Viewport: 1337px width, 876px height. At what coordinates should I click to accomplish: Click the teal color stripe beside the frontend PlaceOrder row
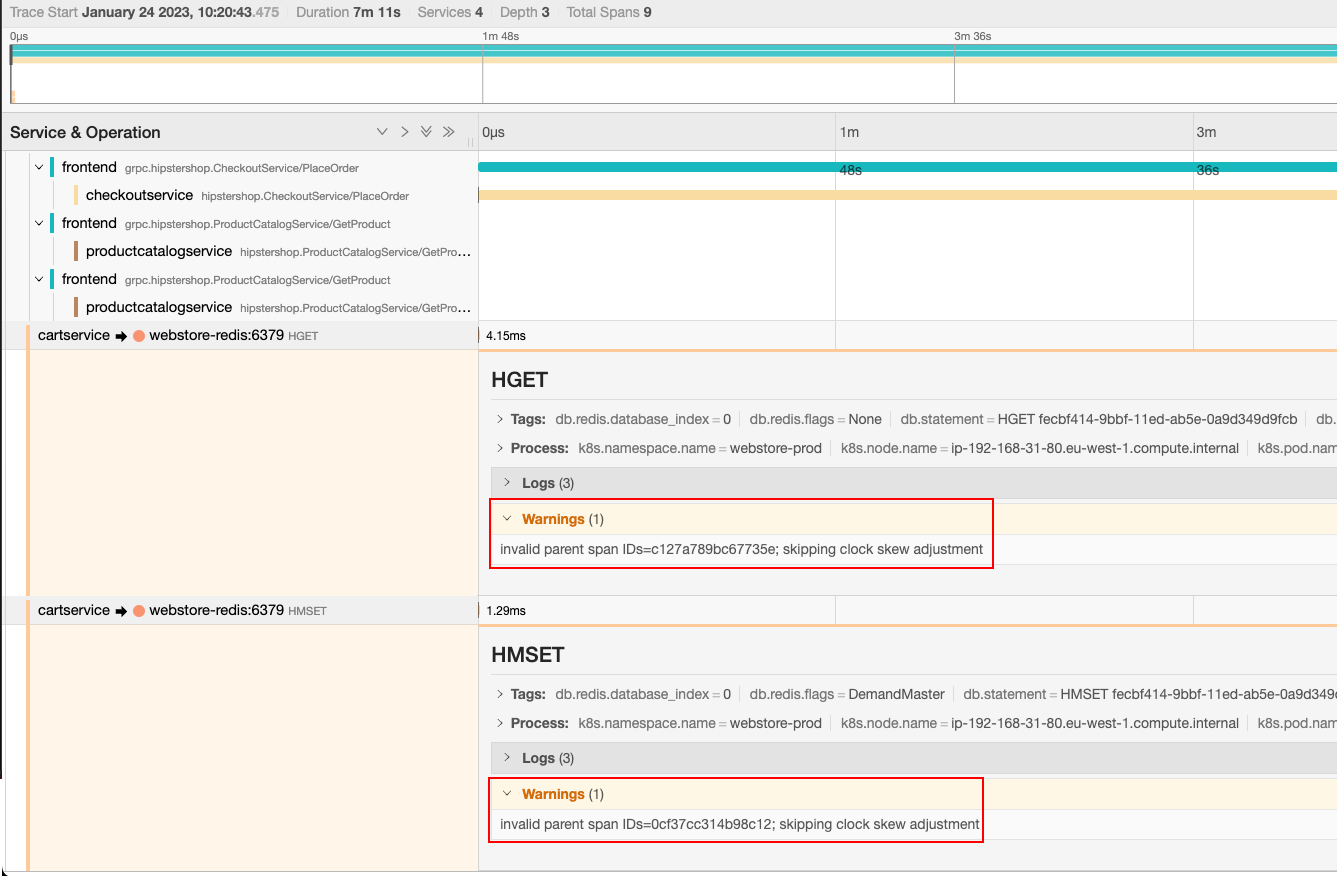(53, 167)
